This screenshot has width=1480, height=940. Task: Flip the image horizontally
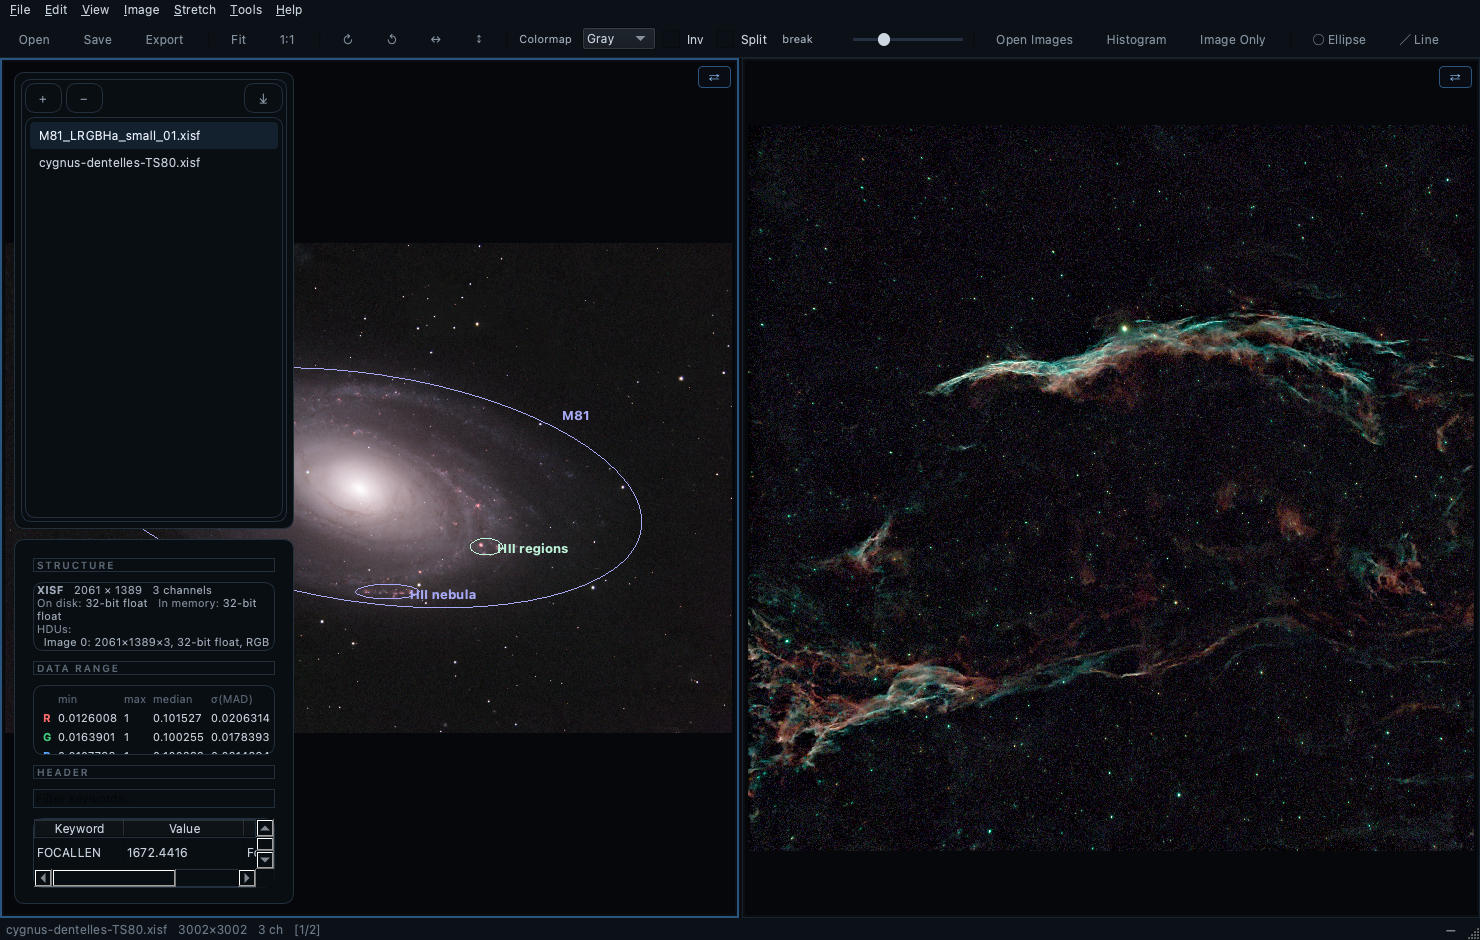[x=436, y=40]
